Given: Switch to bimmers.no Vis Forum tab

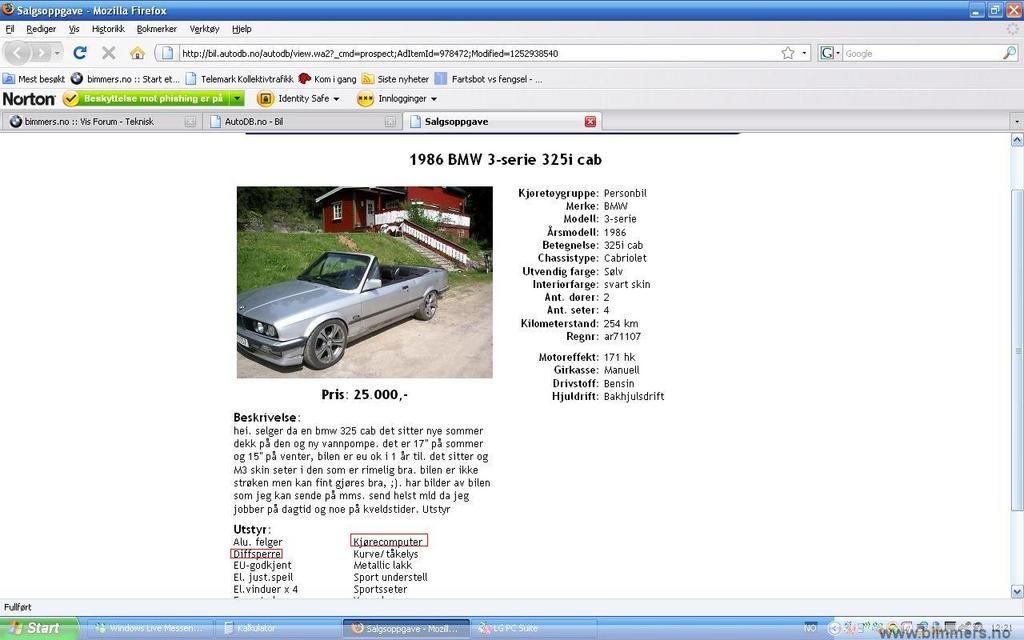Looking at the screenshot, I should pyautogui.click(x=89, y=121).
